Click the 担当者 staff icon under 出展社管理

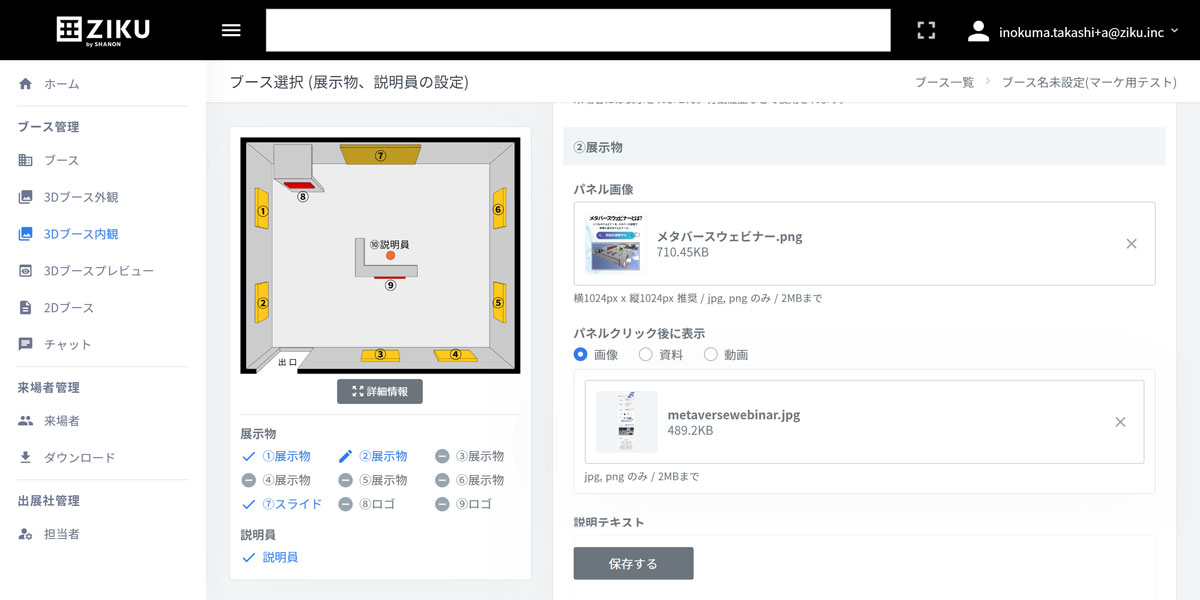[27, 534]
